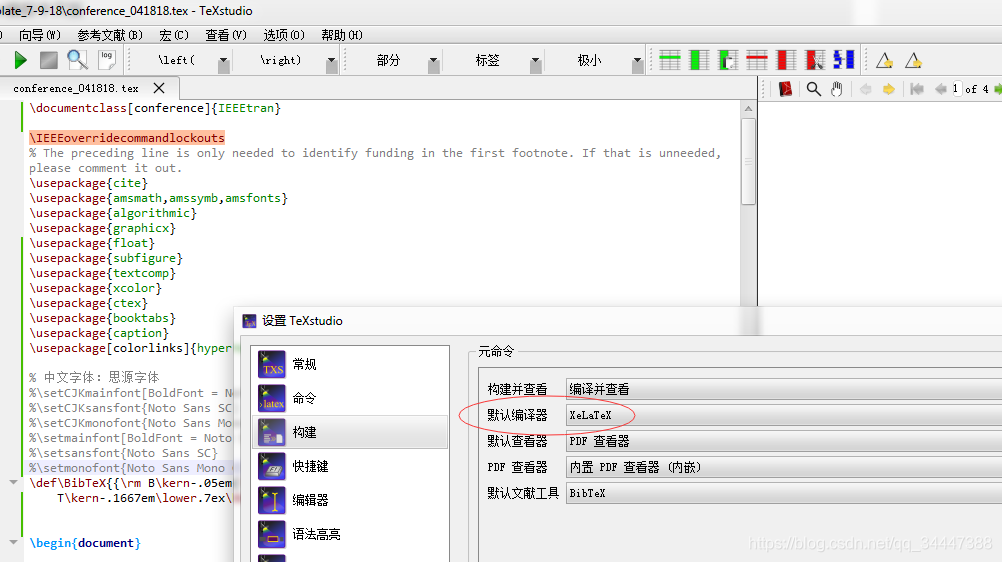
Task: Open 默认查看器 PDF 查看器 combo box
Action: (x=783, y=441)
